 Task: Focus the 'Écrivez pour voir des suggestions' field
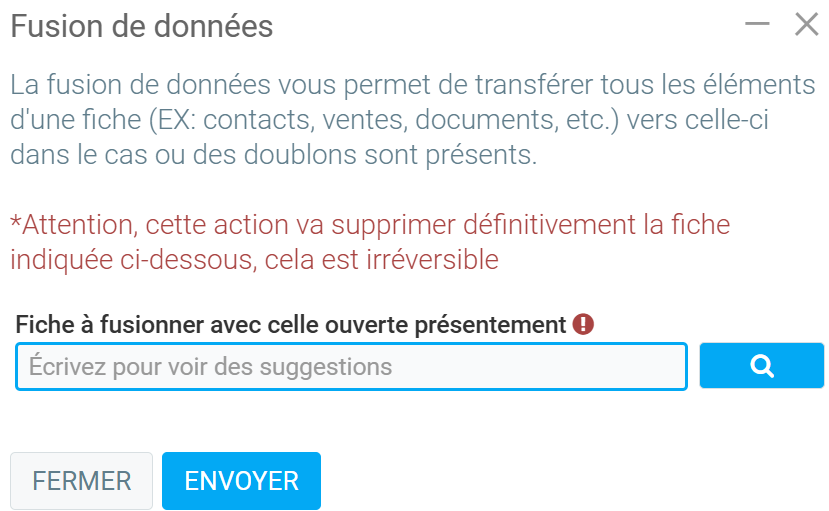click(351, 366)
